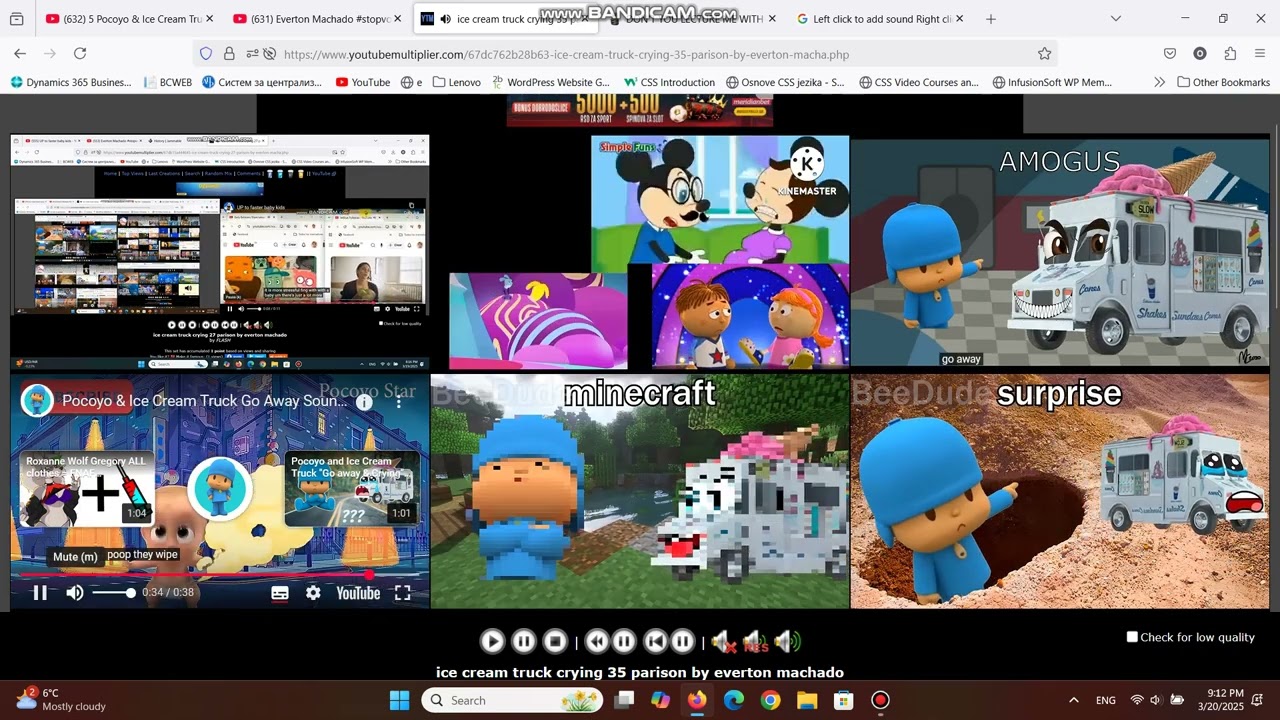Expand the list all tabs chevron
Screen dimensions: 1280x720
point(1116,19)
